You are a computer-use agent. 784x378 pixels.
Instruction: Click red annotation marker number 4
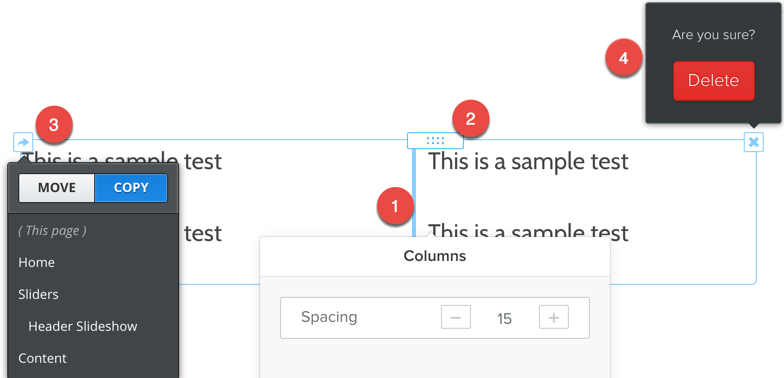tap(624, 58)
